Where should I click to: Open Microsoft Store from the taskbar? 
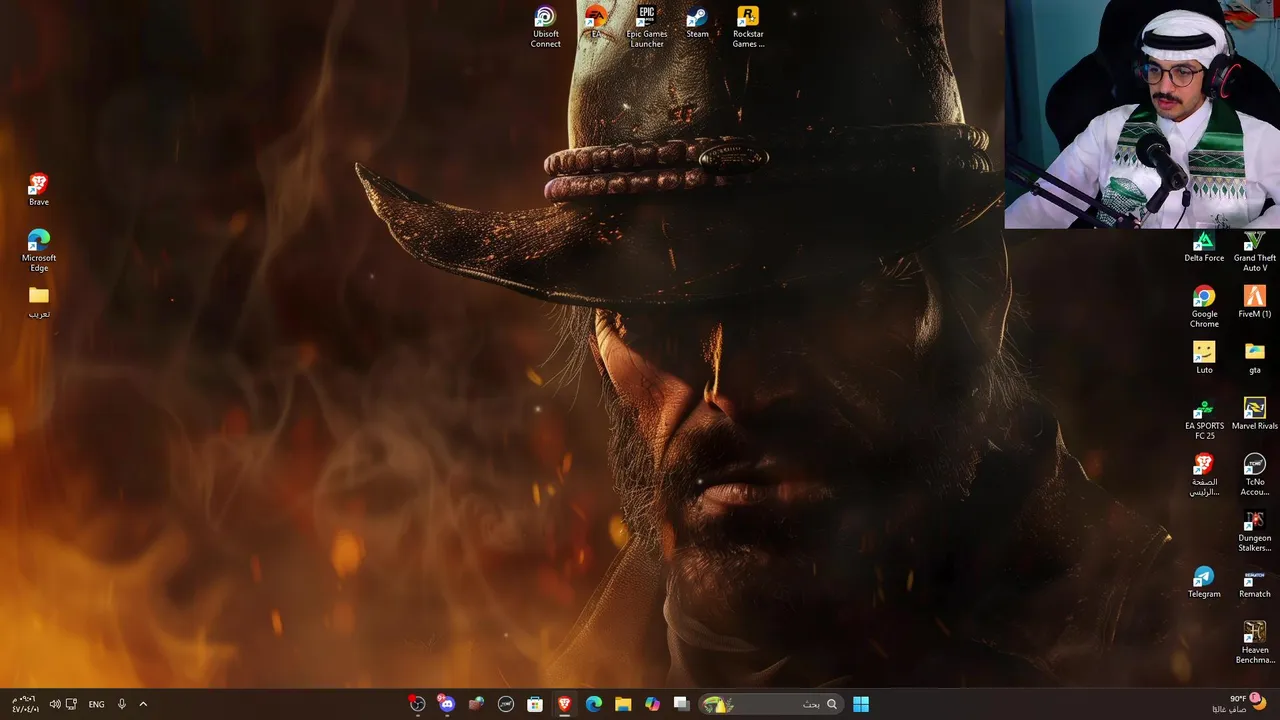(x=535, y=704)
